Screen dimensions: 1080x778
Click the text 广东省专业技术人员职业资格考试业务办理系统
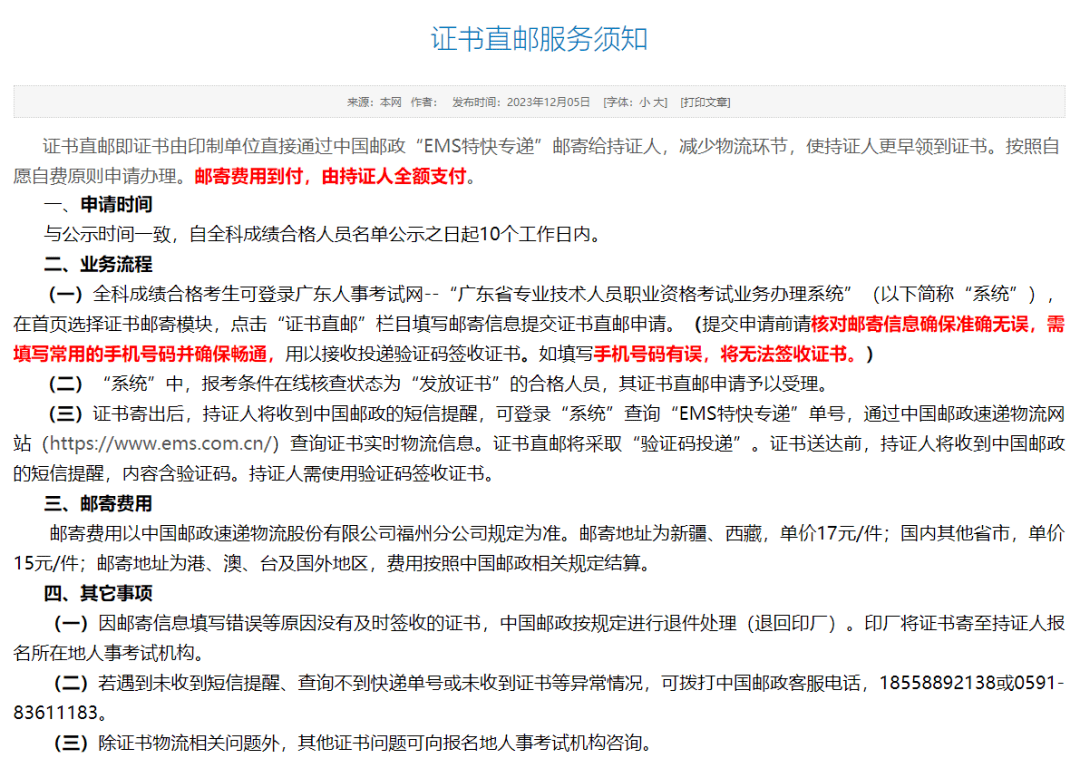tap(651, 295)
